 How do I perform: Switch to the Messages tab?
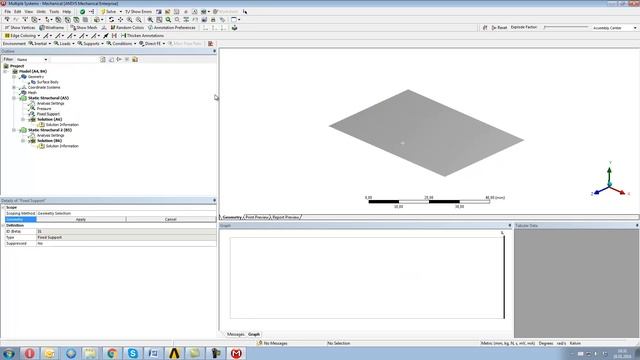[236, 334]
